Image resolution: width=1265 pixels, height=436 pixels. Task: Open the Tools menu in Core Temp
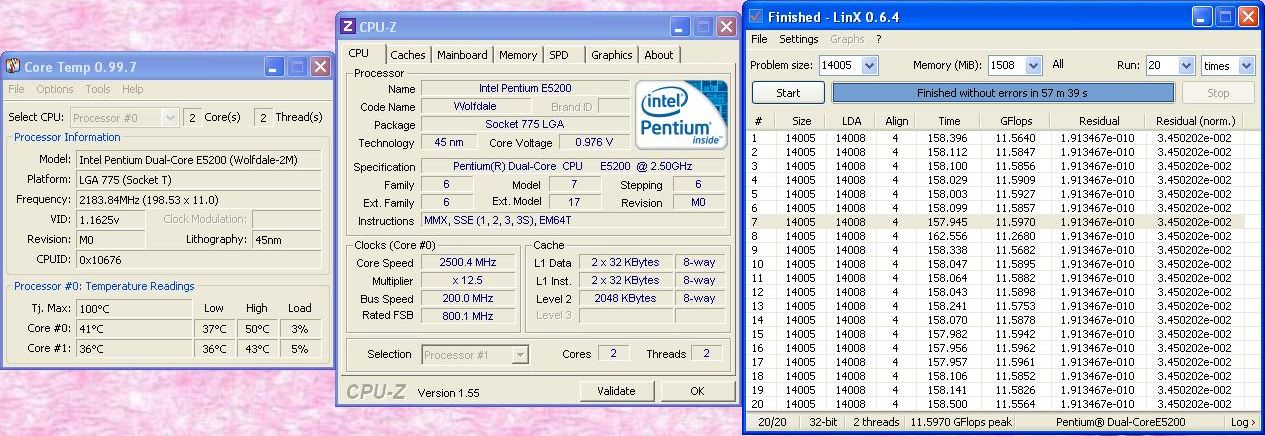[98, 90]
